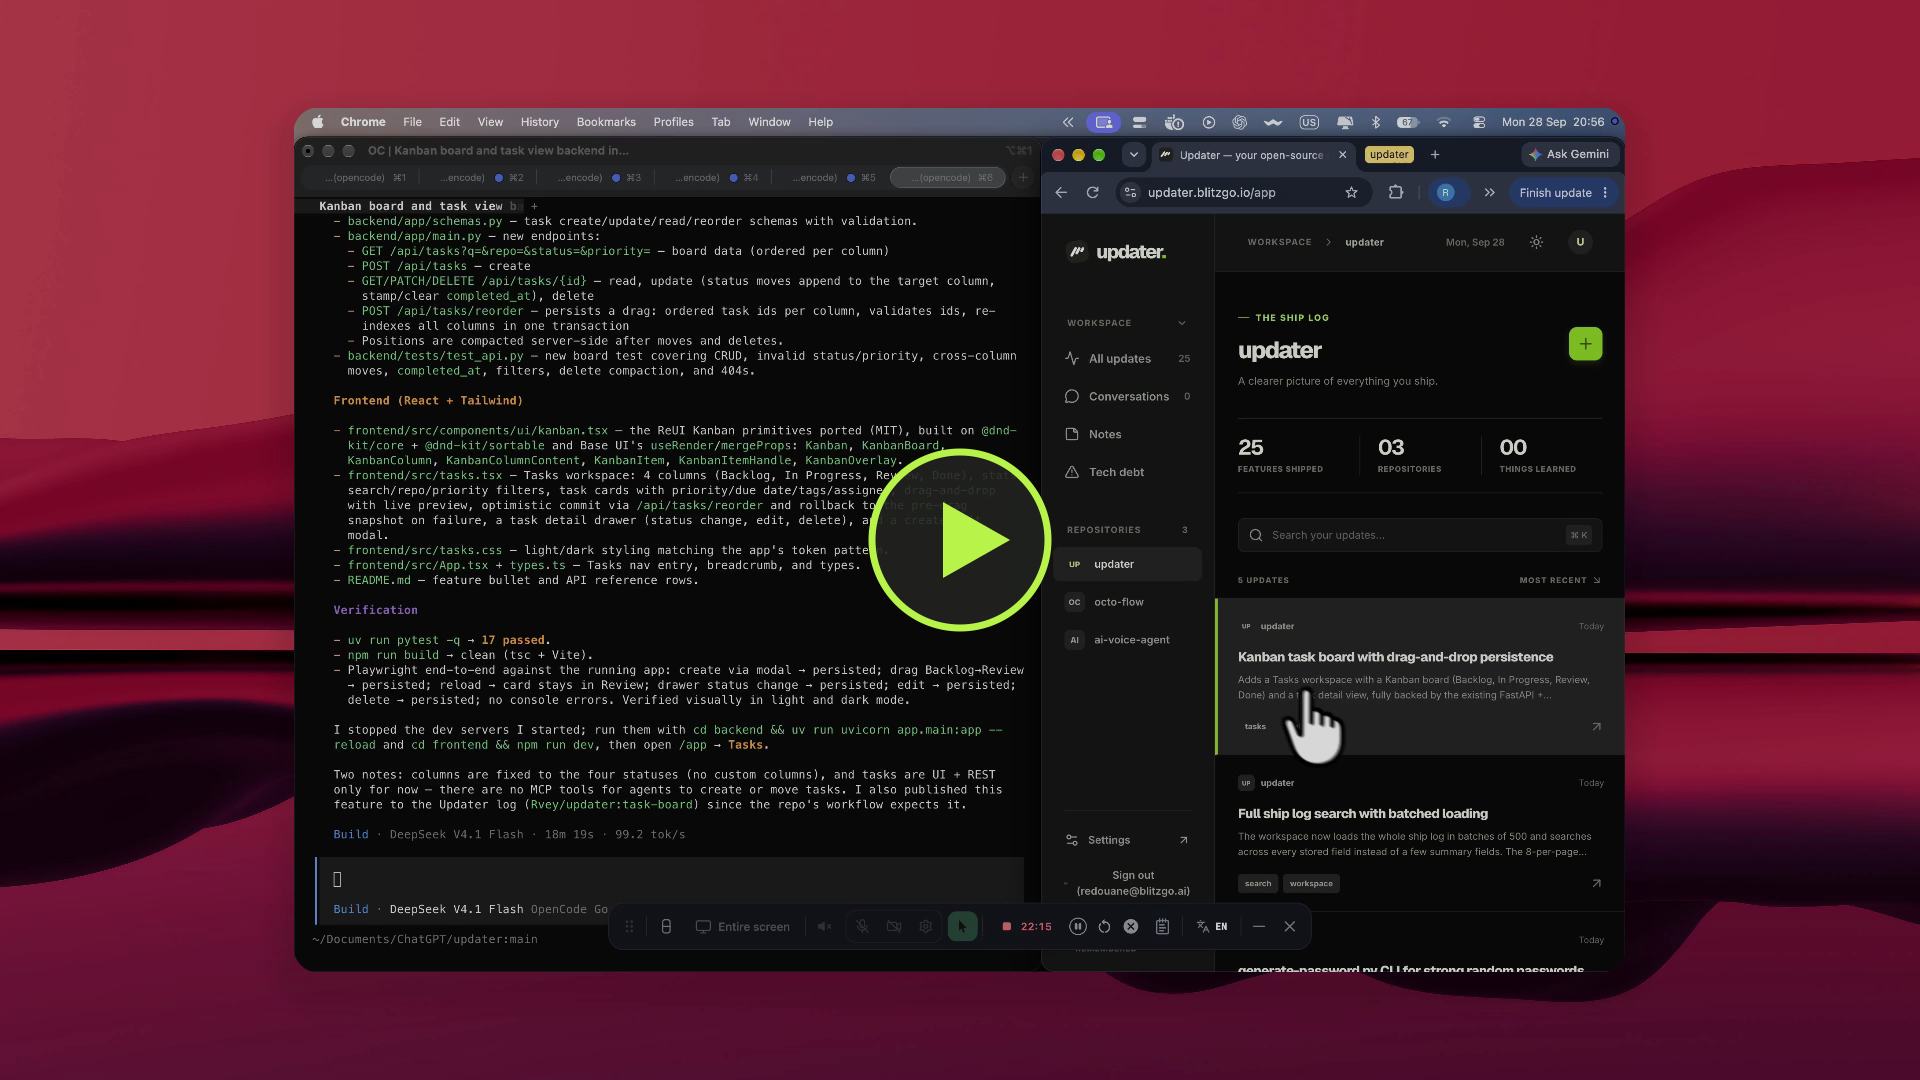Add a new terminal tab with plus
The width and height of the screenshot is (1920, 1080).
pos(1022,178)
